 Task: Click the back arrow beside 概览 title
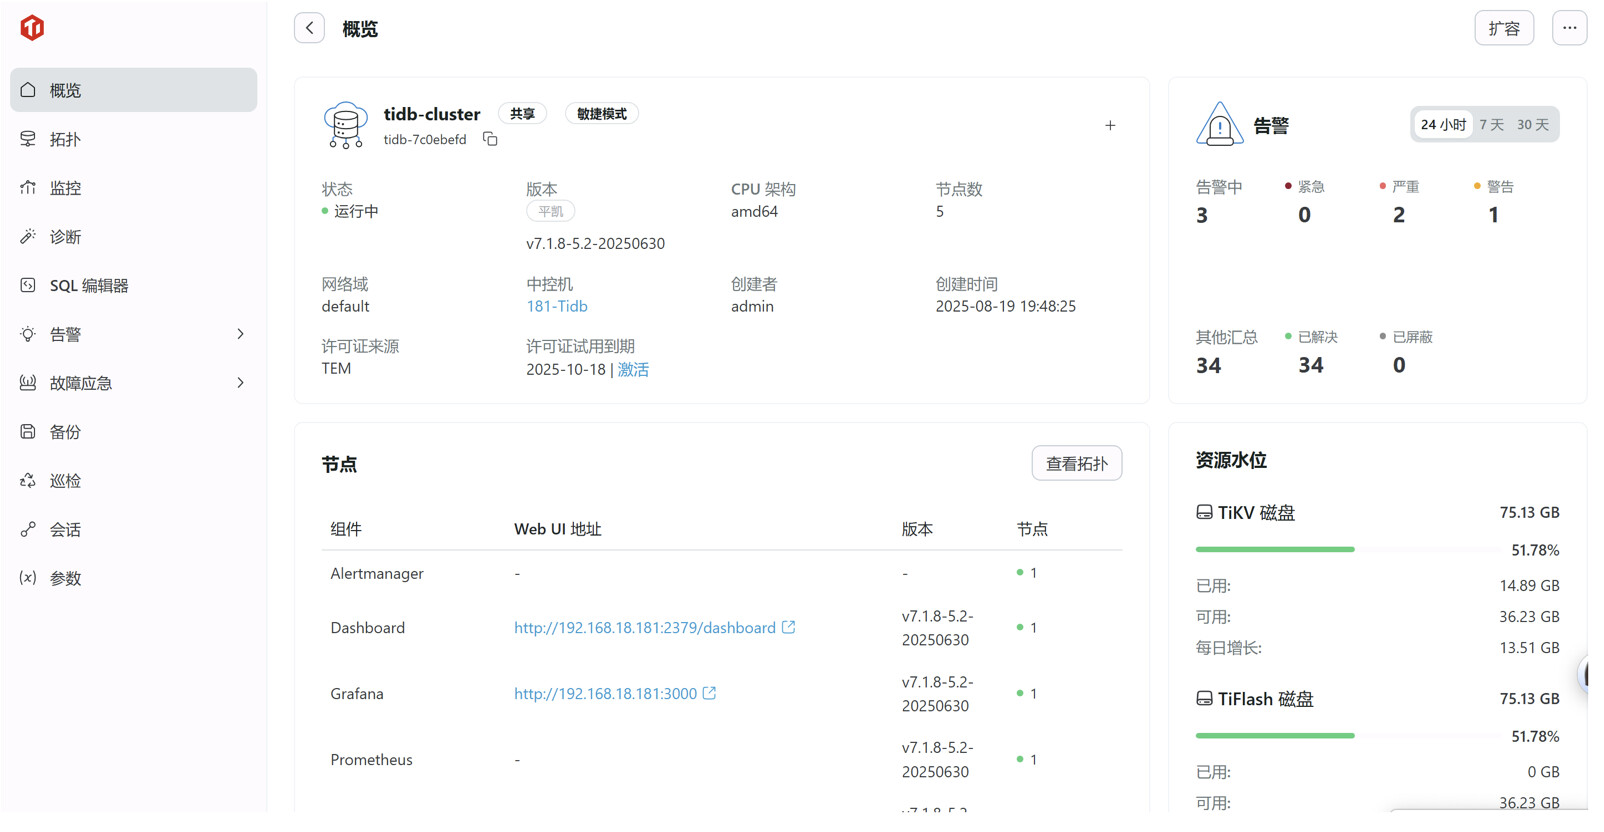pos(309,28)
